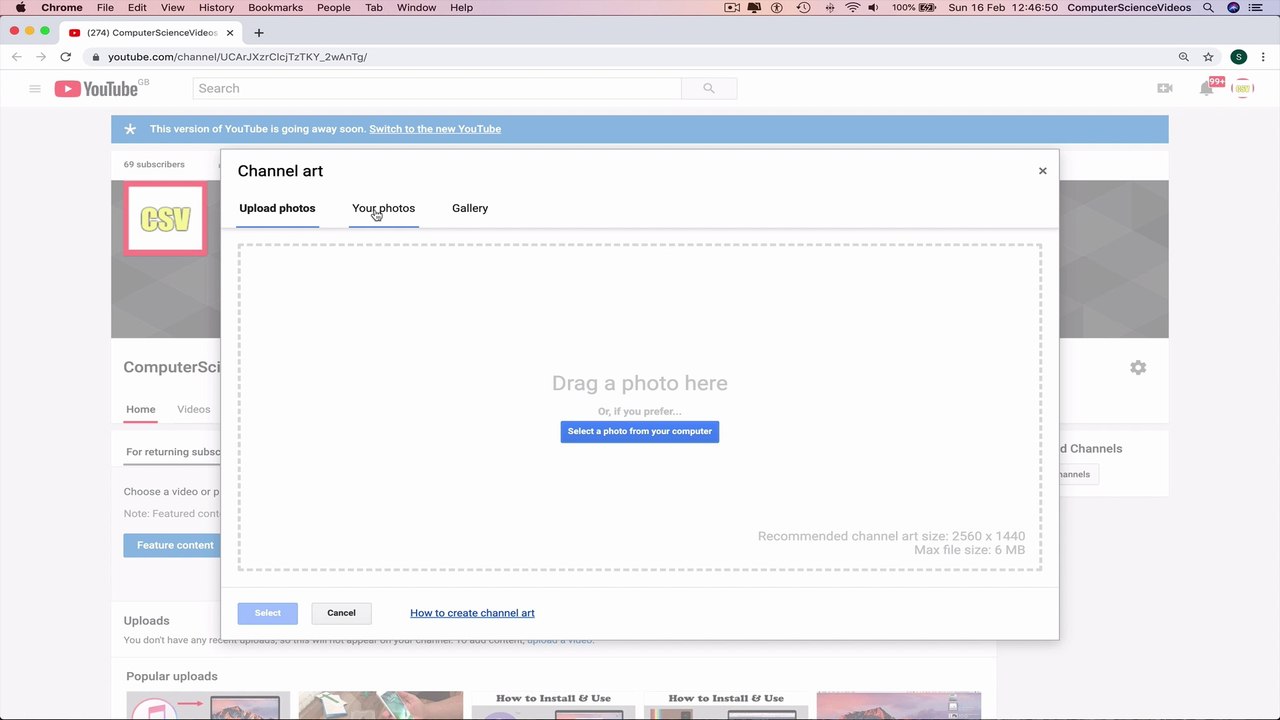Screen dimensions: 1280x720
Task: Open the Apple menu
Action: point(20,8)
